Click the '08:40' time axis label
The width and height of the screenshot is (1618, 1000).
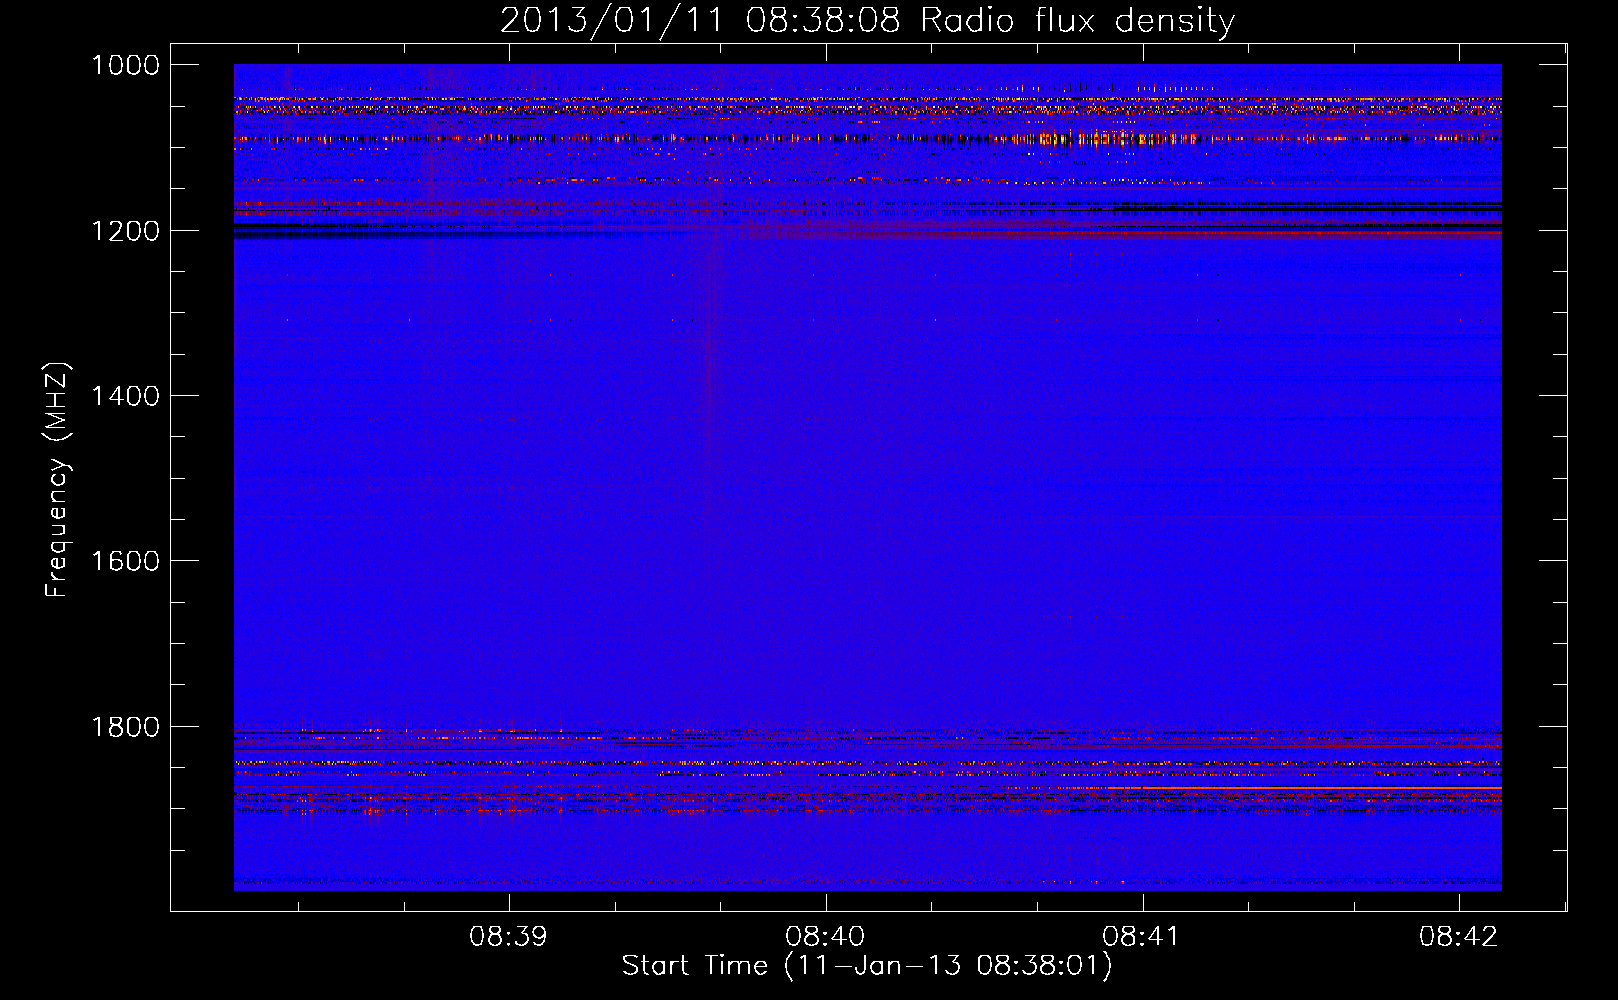[825, 936]
